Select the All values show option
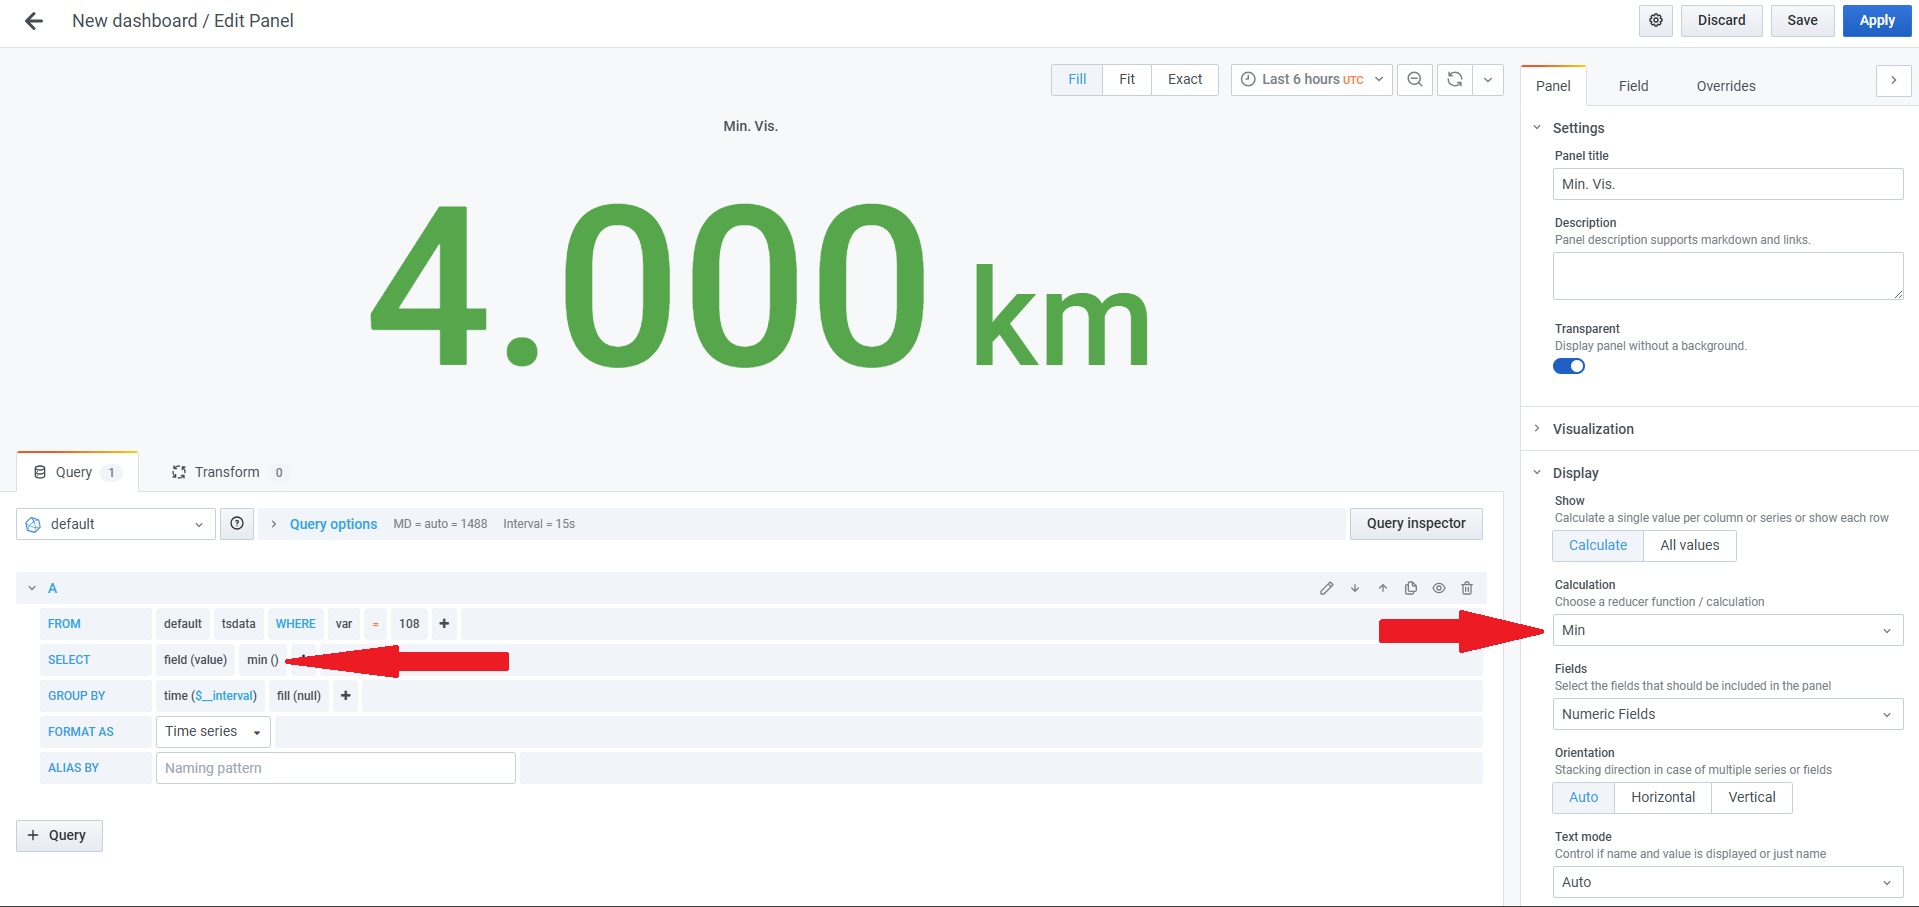Screen dimensions: 1919x907 pyautogui.click(x=1689, y=545)
